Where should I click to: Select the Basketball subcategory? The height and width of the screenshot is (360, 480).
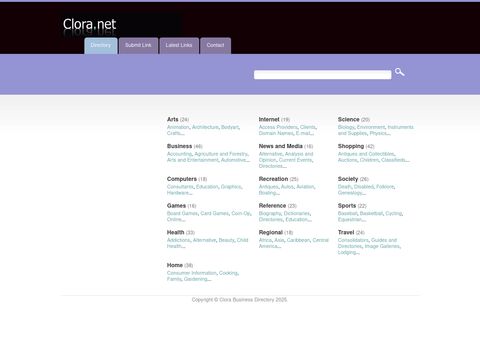click(x=371, y=213)
